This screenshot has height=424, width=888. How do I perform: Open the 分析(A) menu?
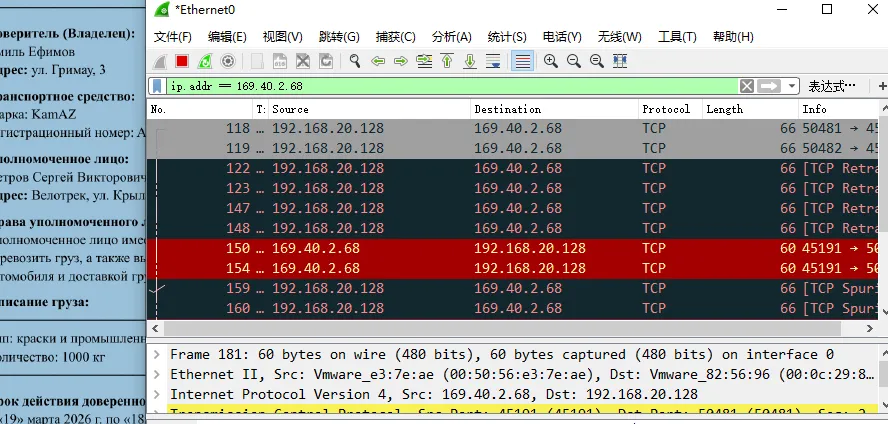[451, 37]
